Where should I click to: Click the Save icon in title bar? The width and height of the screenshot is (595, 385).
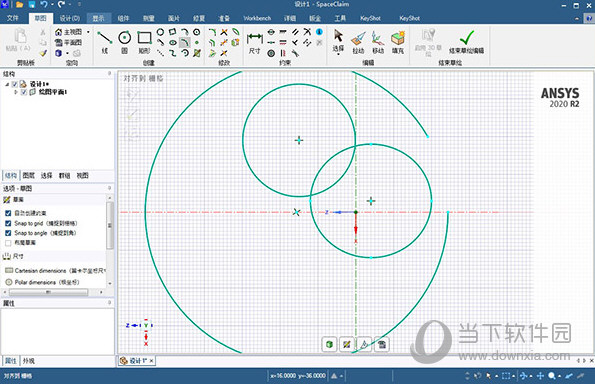32,5
